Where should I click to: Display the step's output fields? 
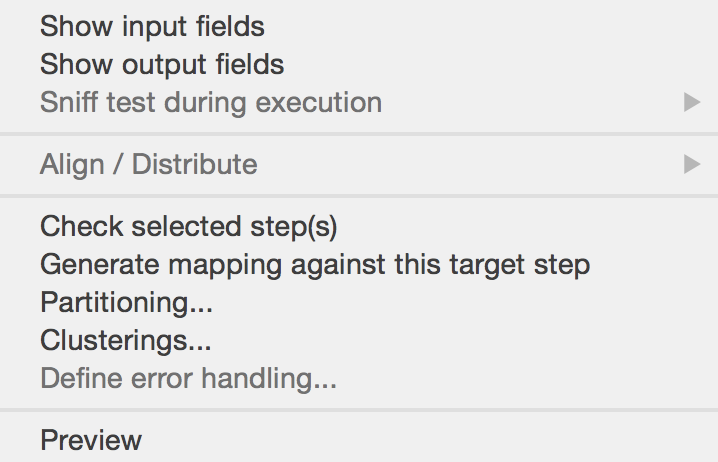(162, 65)
